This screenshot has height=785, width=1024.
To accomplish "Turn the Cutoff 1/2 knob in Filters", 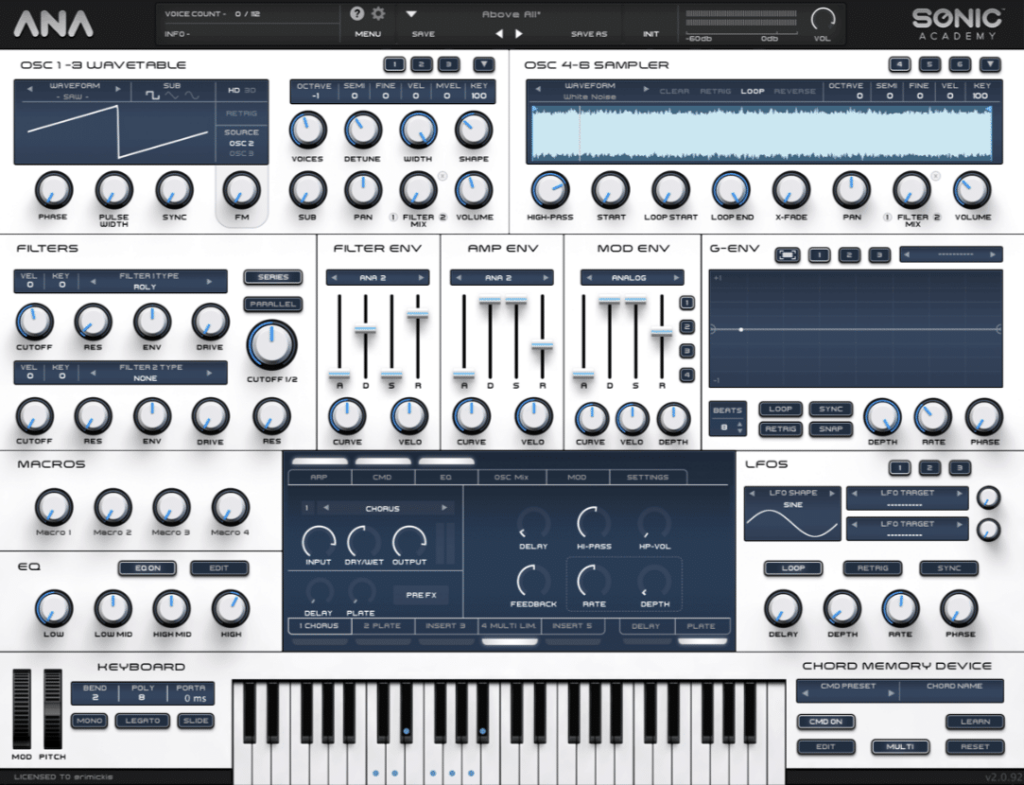I will click(271, 343).
